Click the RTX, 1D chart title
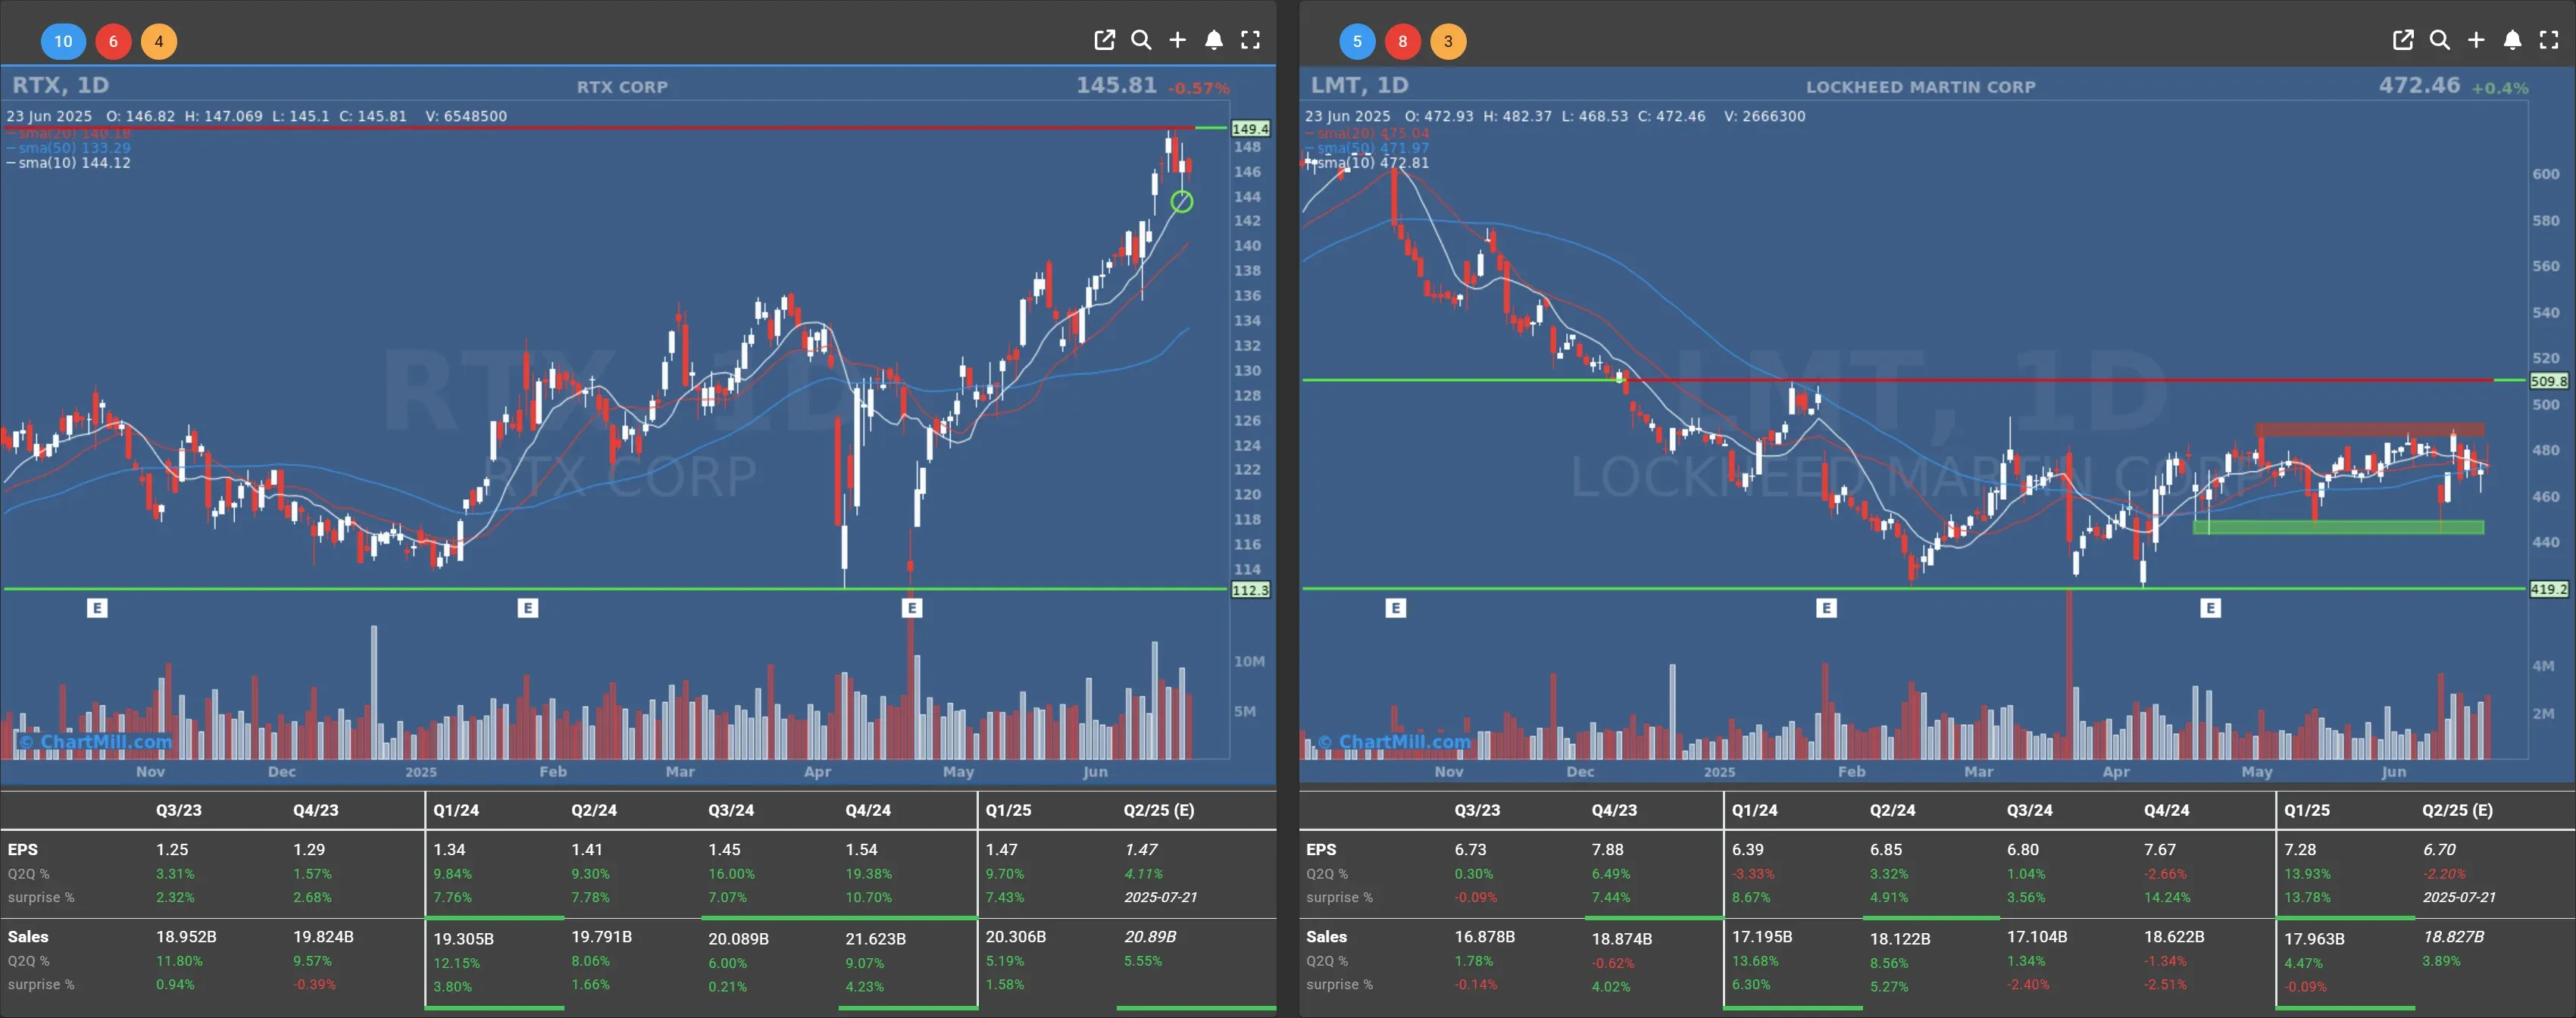 tap(60, 85)
